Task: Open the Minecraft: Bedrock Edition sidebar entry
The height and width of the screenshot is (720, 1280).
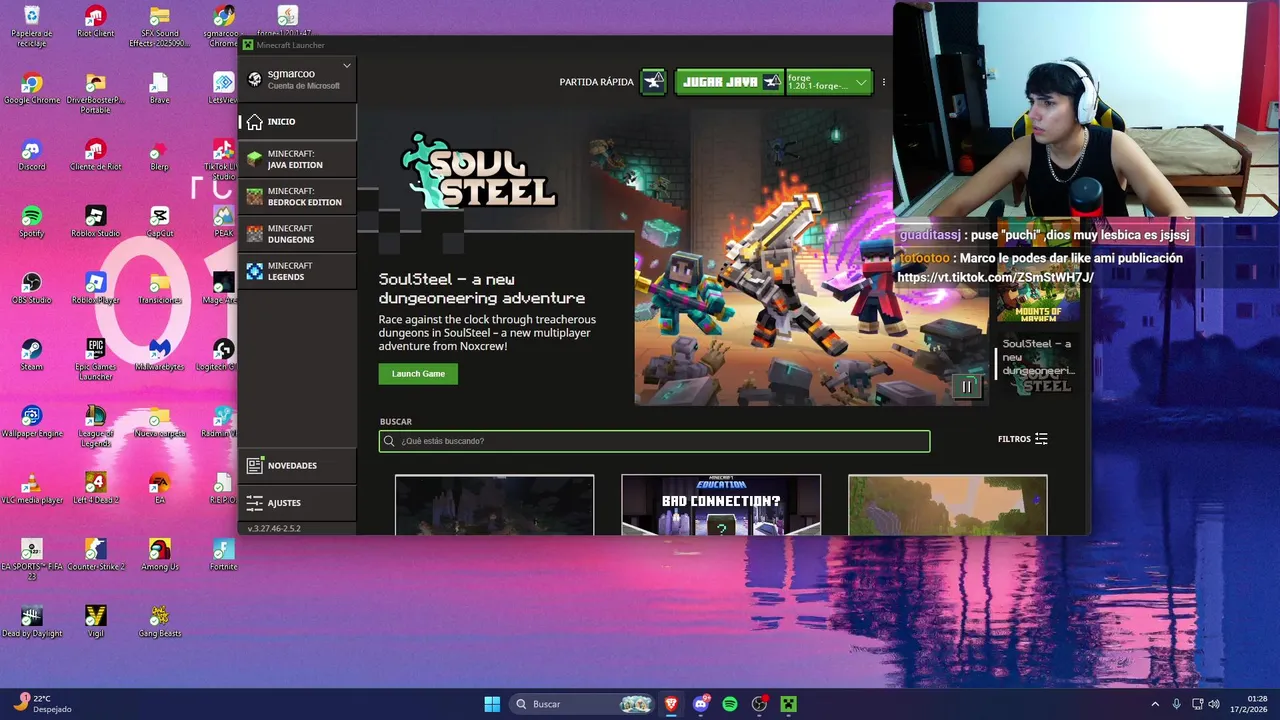Action: tap(297, 196)
